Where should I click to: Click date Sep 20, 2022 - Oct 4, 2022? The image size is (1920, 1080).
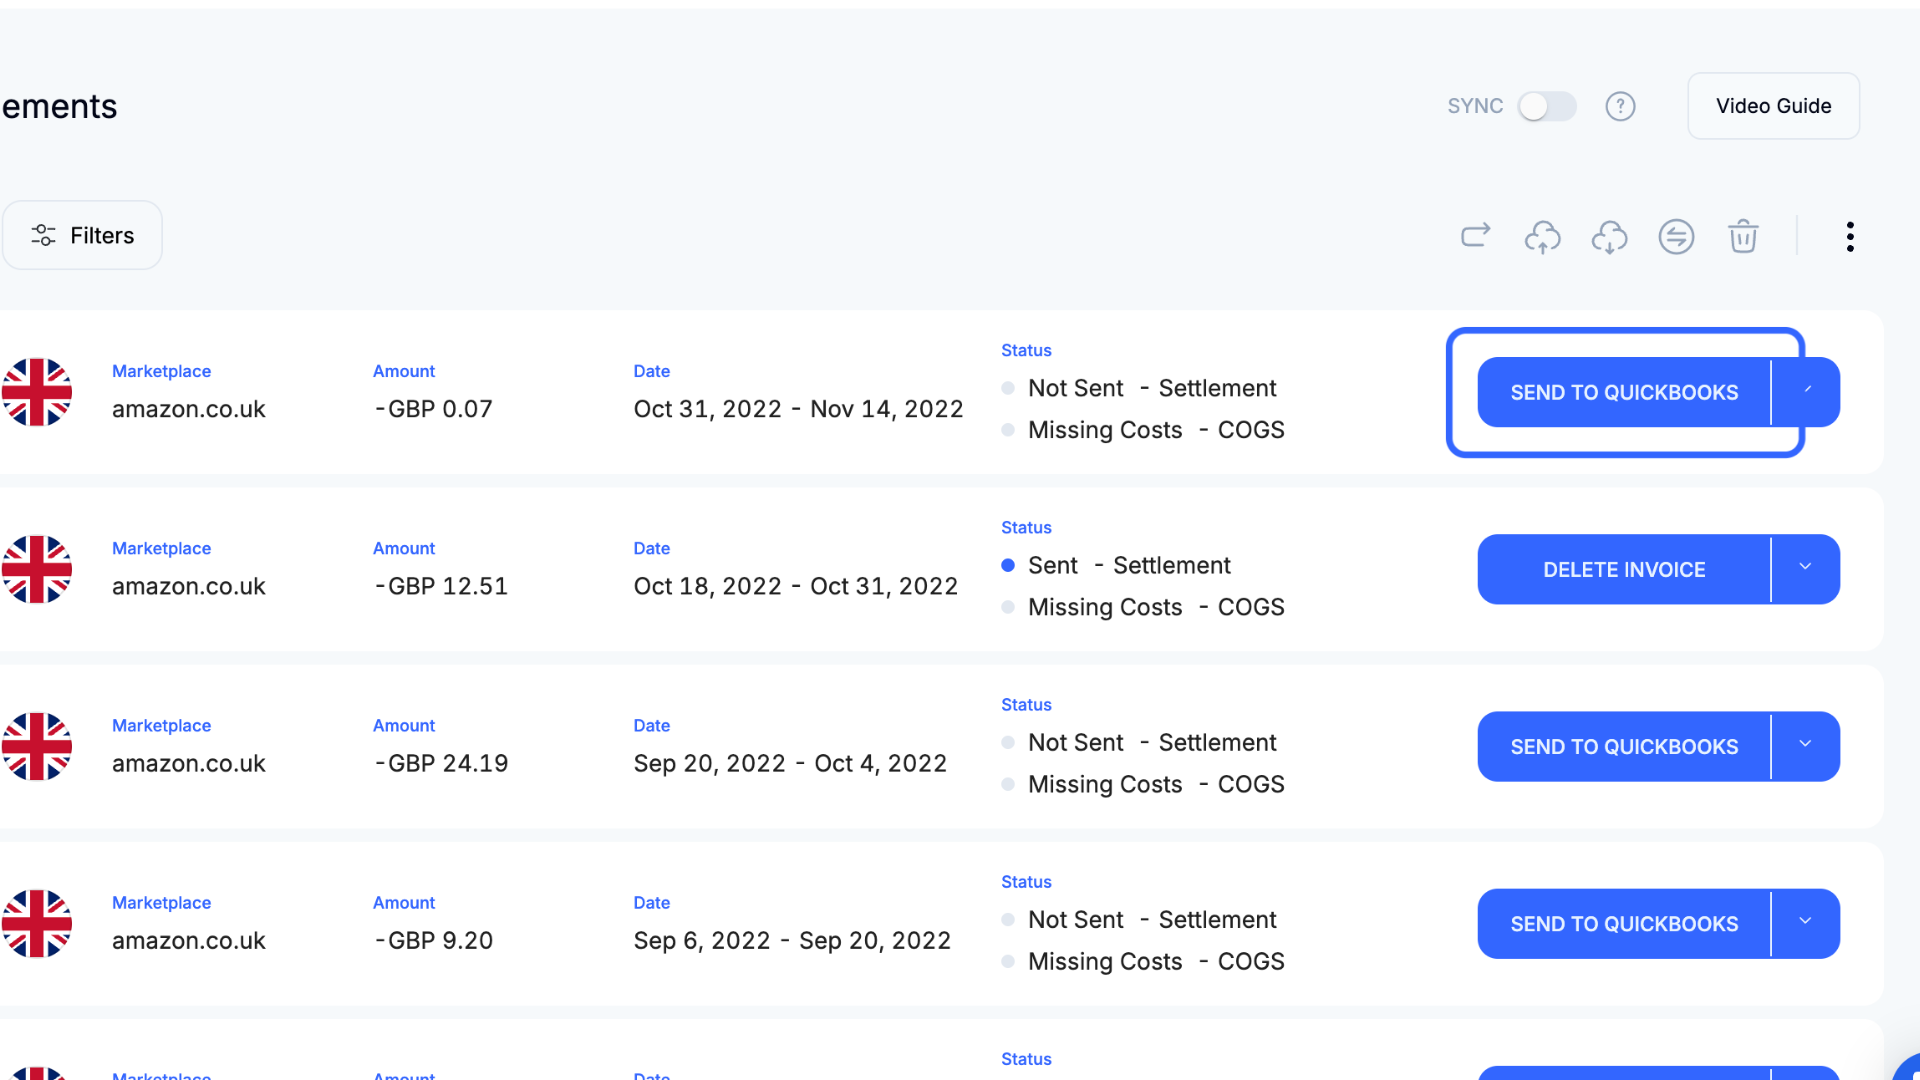coord(790,763)
